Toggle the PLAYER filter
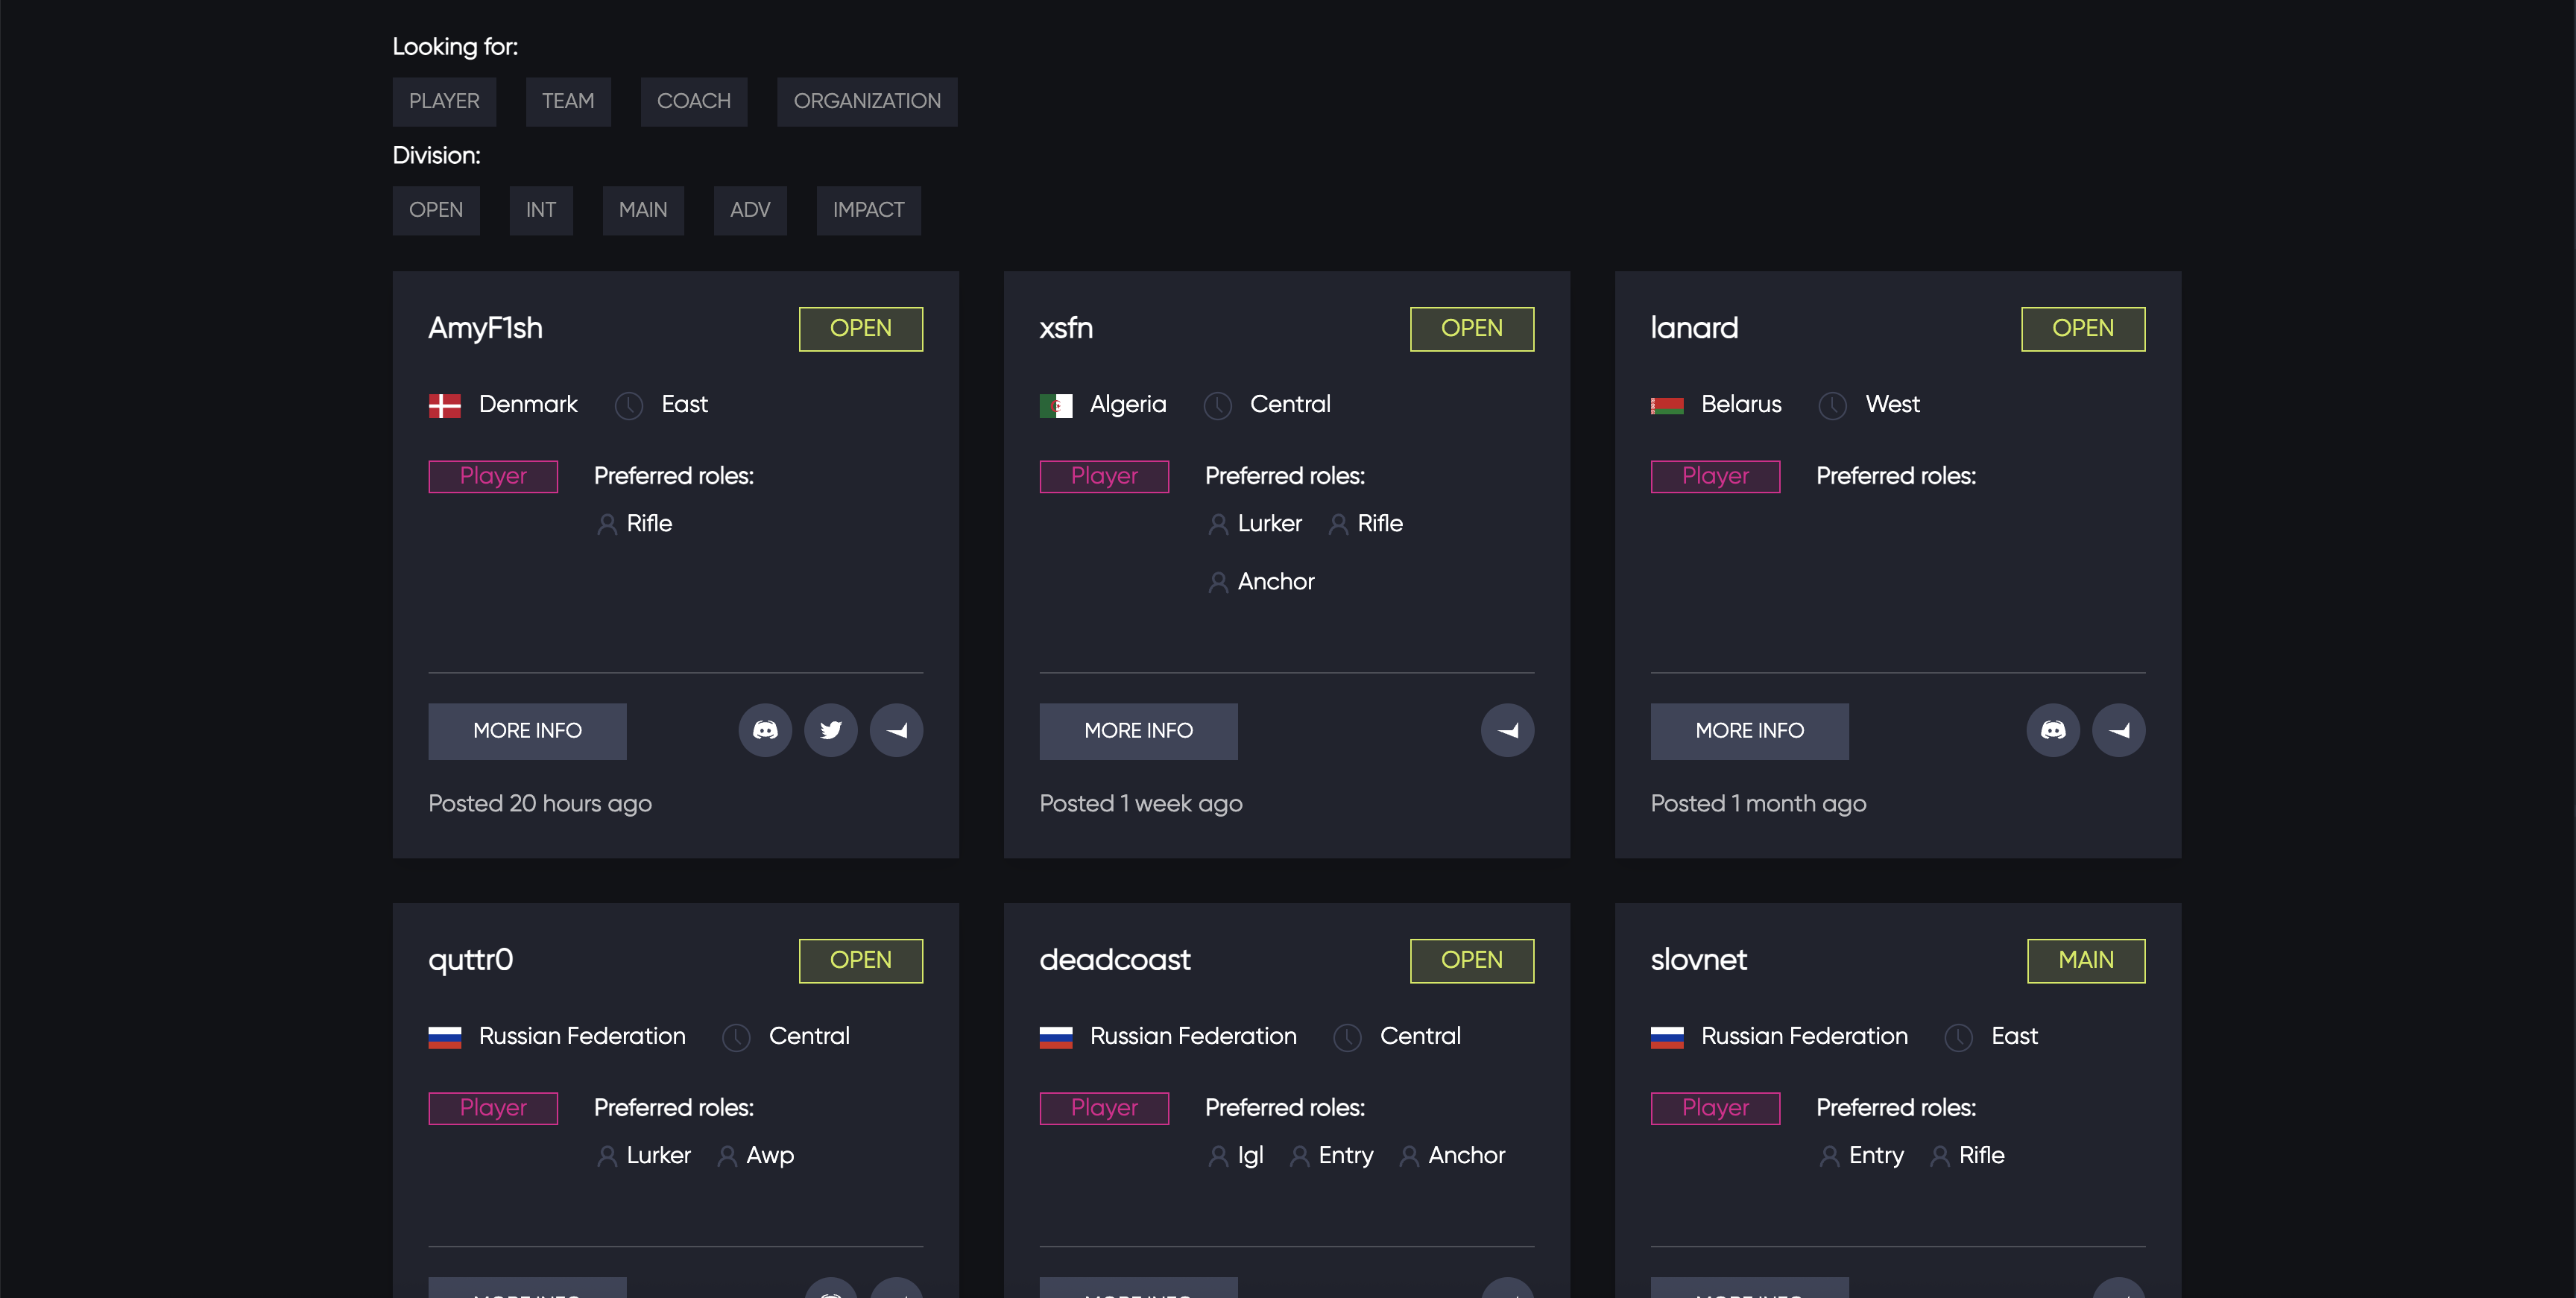 point(444,101)
